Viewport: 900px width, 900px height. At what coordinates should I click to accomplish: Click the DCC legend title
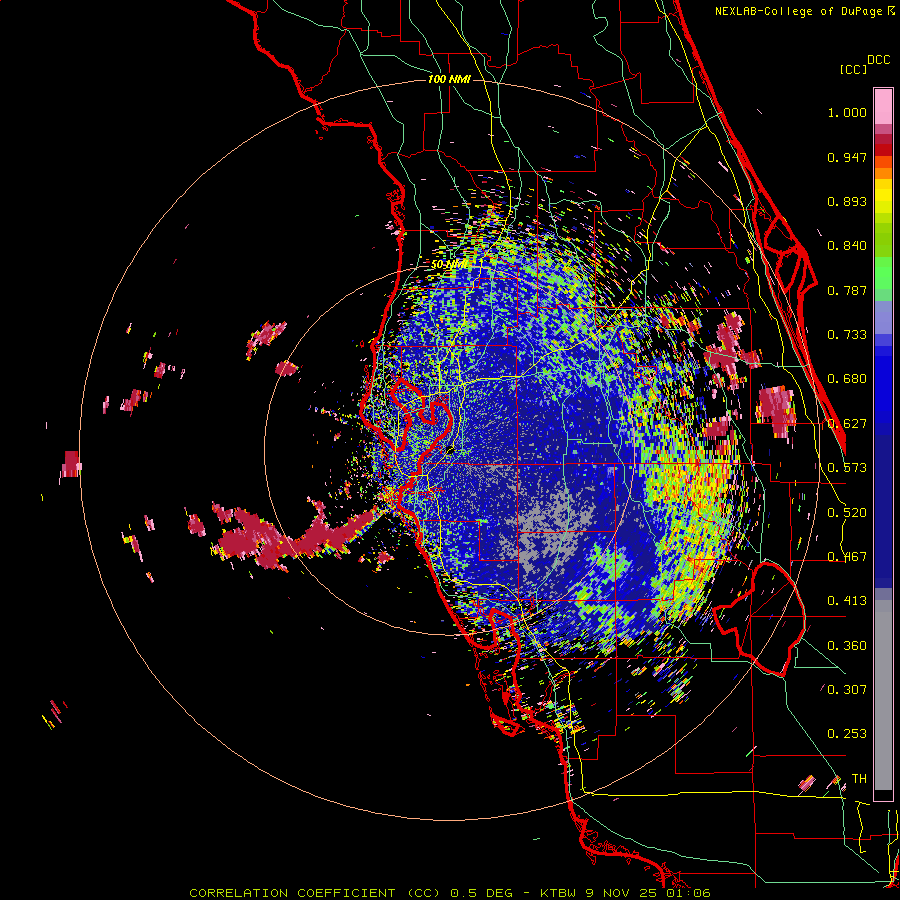pyautogui.click(x=878, y=60)
